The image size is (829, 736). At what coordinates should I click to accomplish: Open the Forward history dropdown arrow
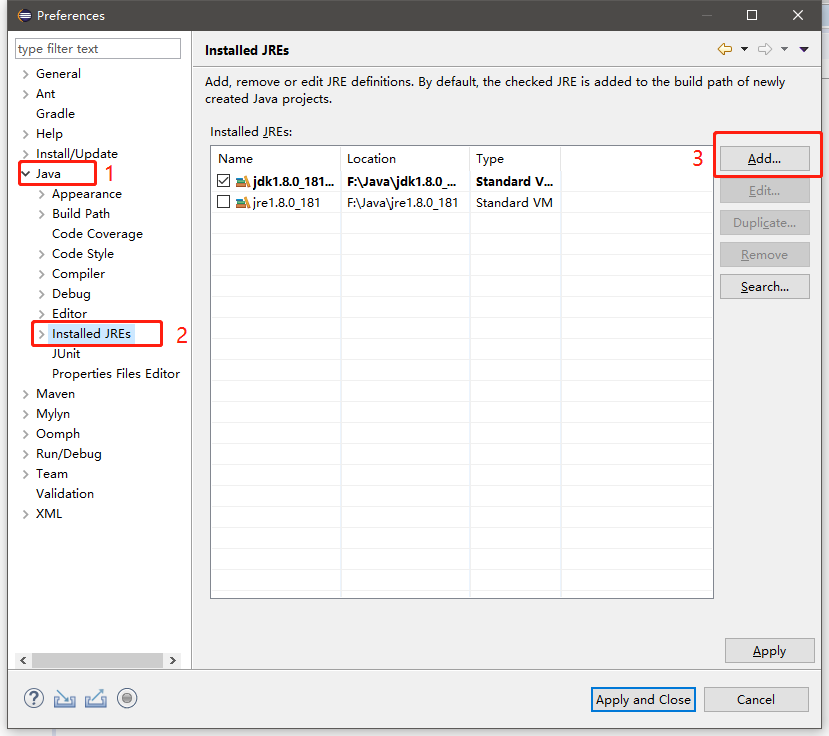[x=785, y=49]
